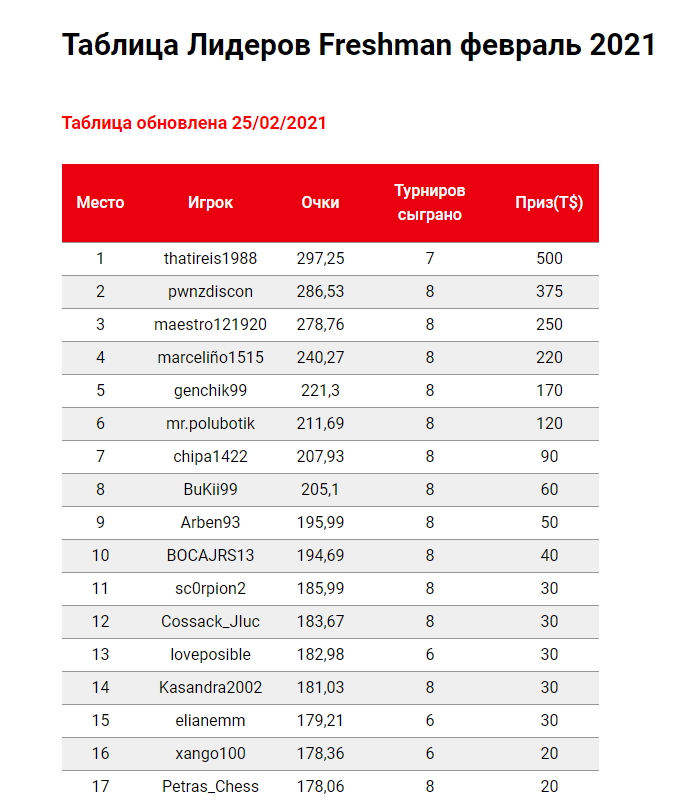Select player name pwnzdiscon
The width and height of the screenshot is (689, 803).
(211, 291)
